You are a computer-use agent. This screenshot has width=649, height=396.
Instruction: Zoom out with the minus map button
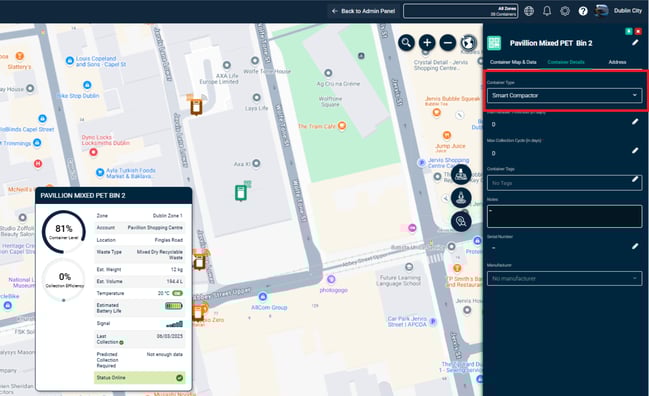pyautogui.click(x=447, y=43)
